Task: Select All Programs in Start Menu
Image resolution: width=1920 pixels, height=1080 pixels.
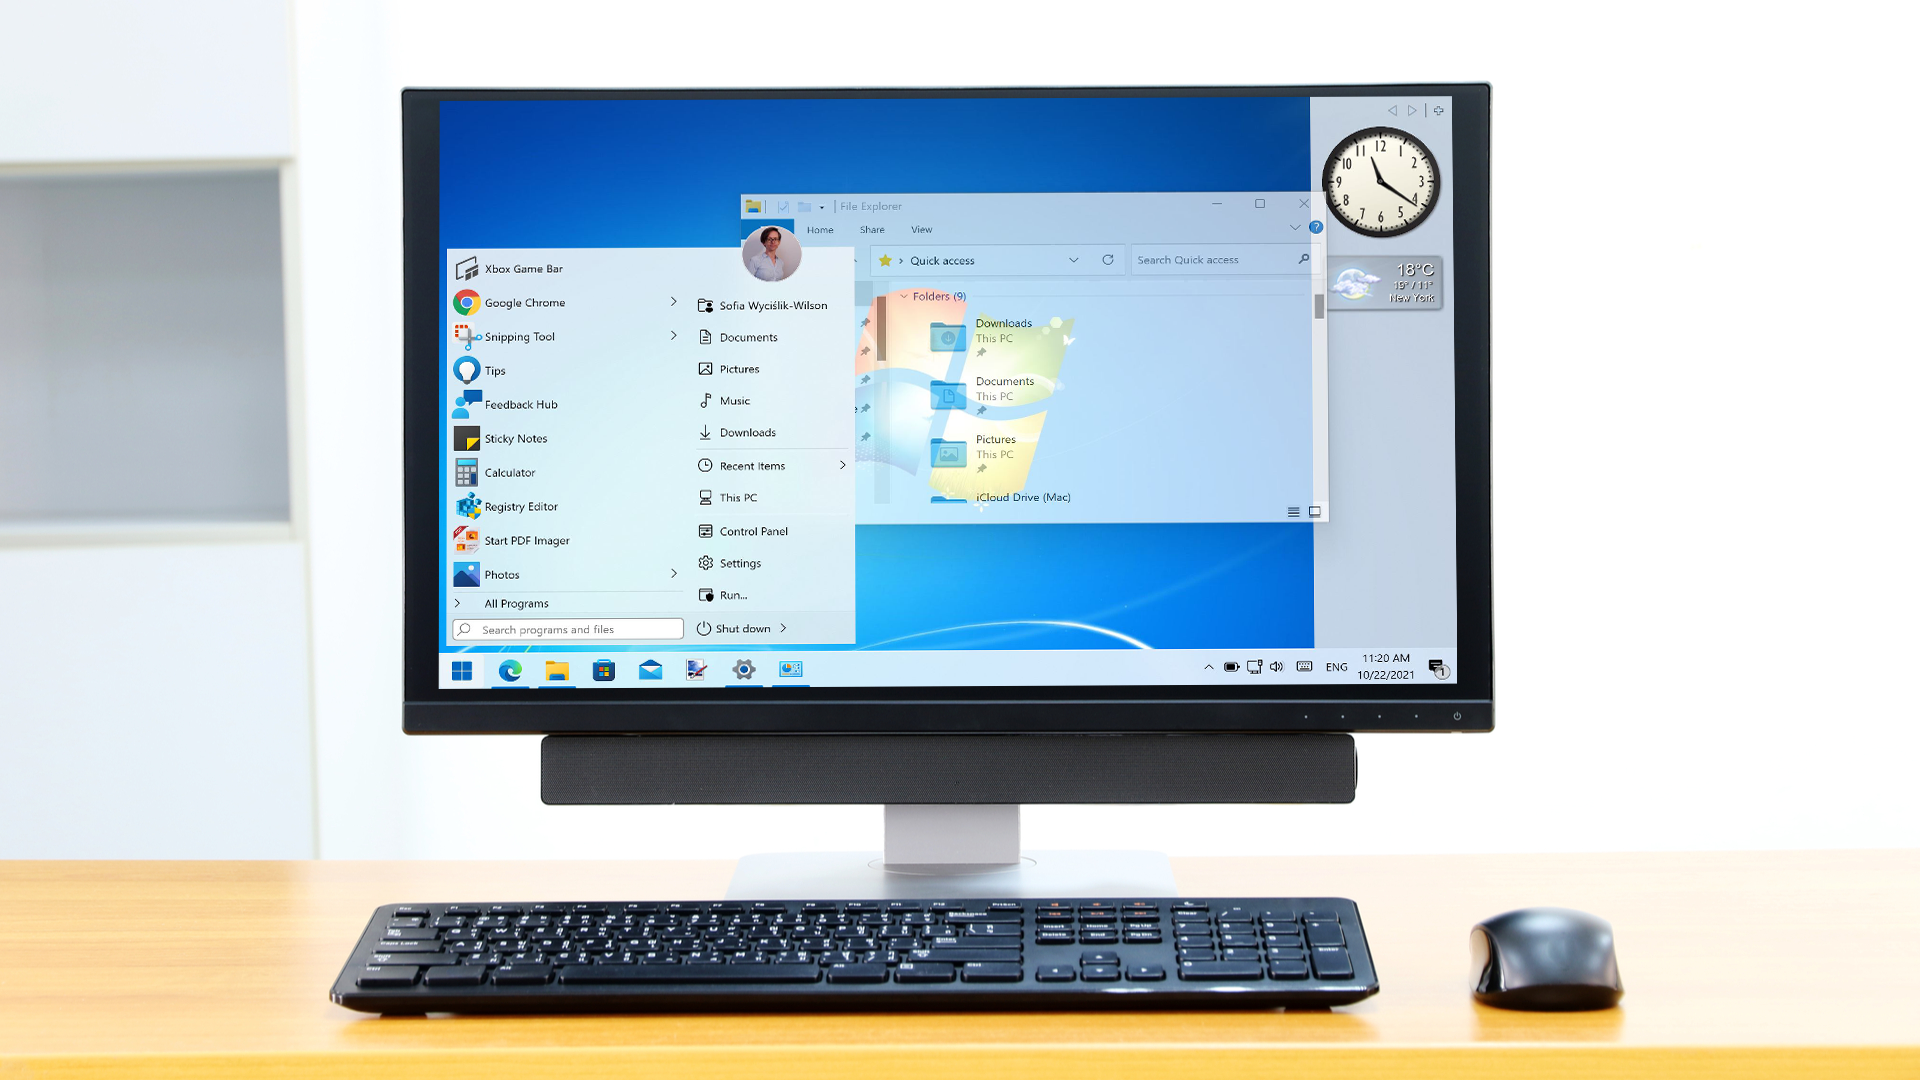Action: pyautogui.click(x=514, y=603)
